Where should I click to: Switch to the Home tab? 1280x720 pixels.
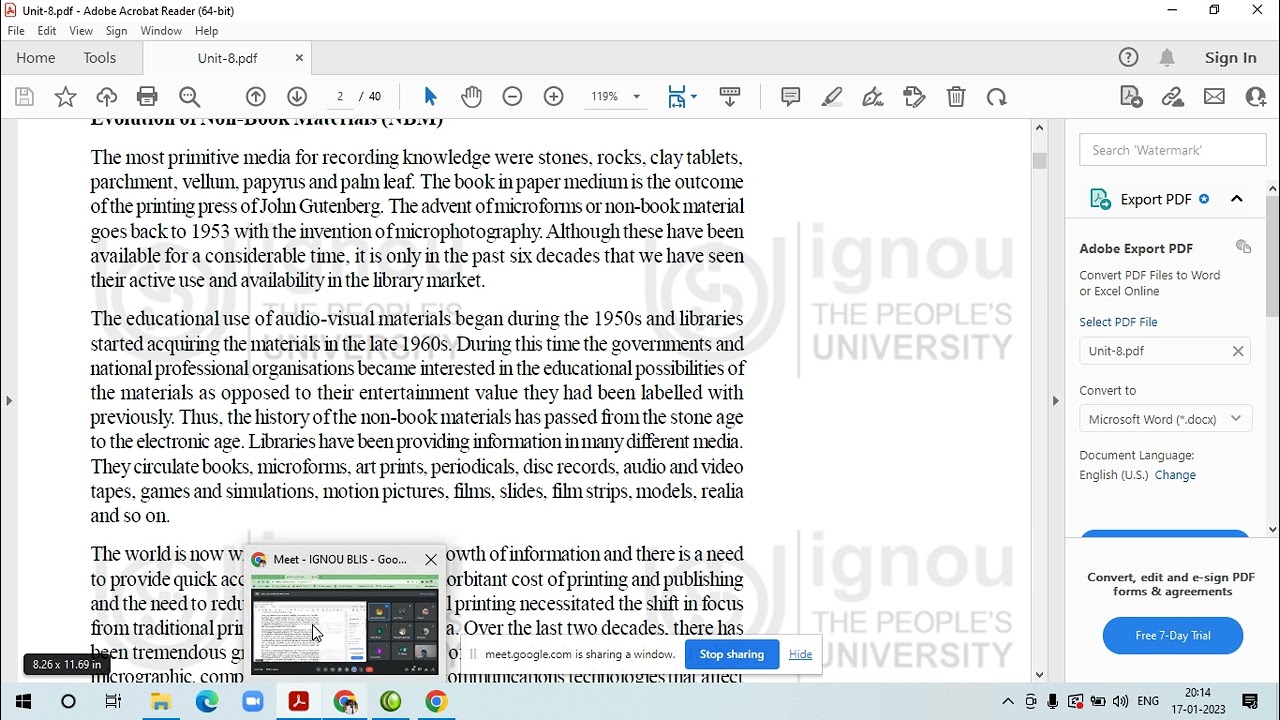tap(36, 58)
